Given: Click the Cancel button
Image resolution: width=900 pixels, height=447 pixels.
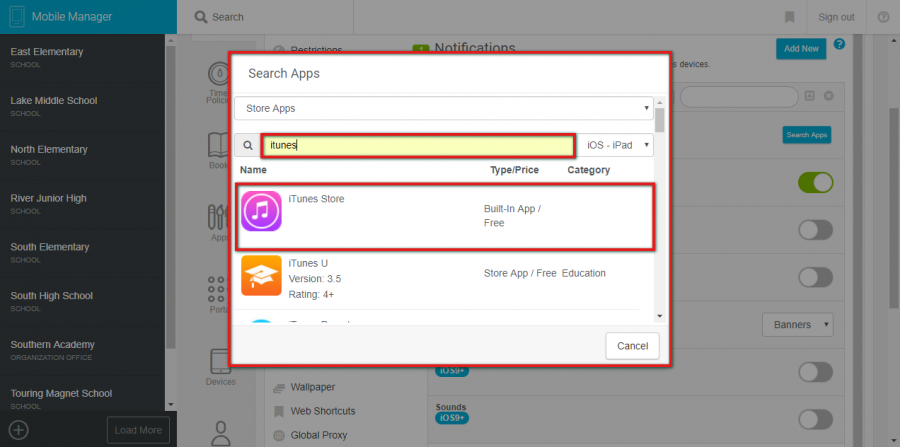Looking at the screenshot, I should click(x=633, y=346).
